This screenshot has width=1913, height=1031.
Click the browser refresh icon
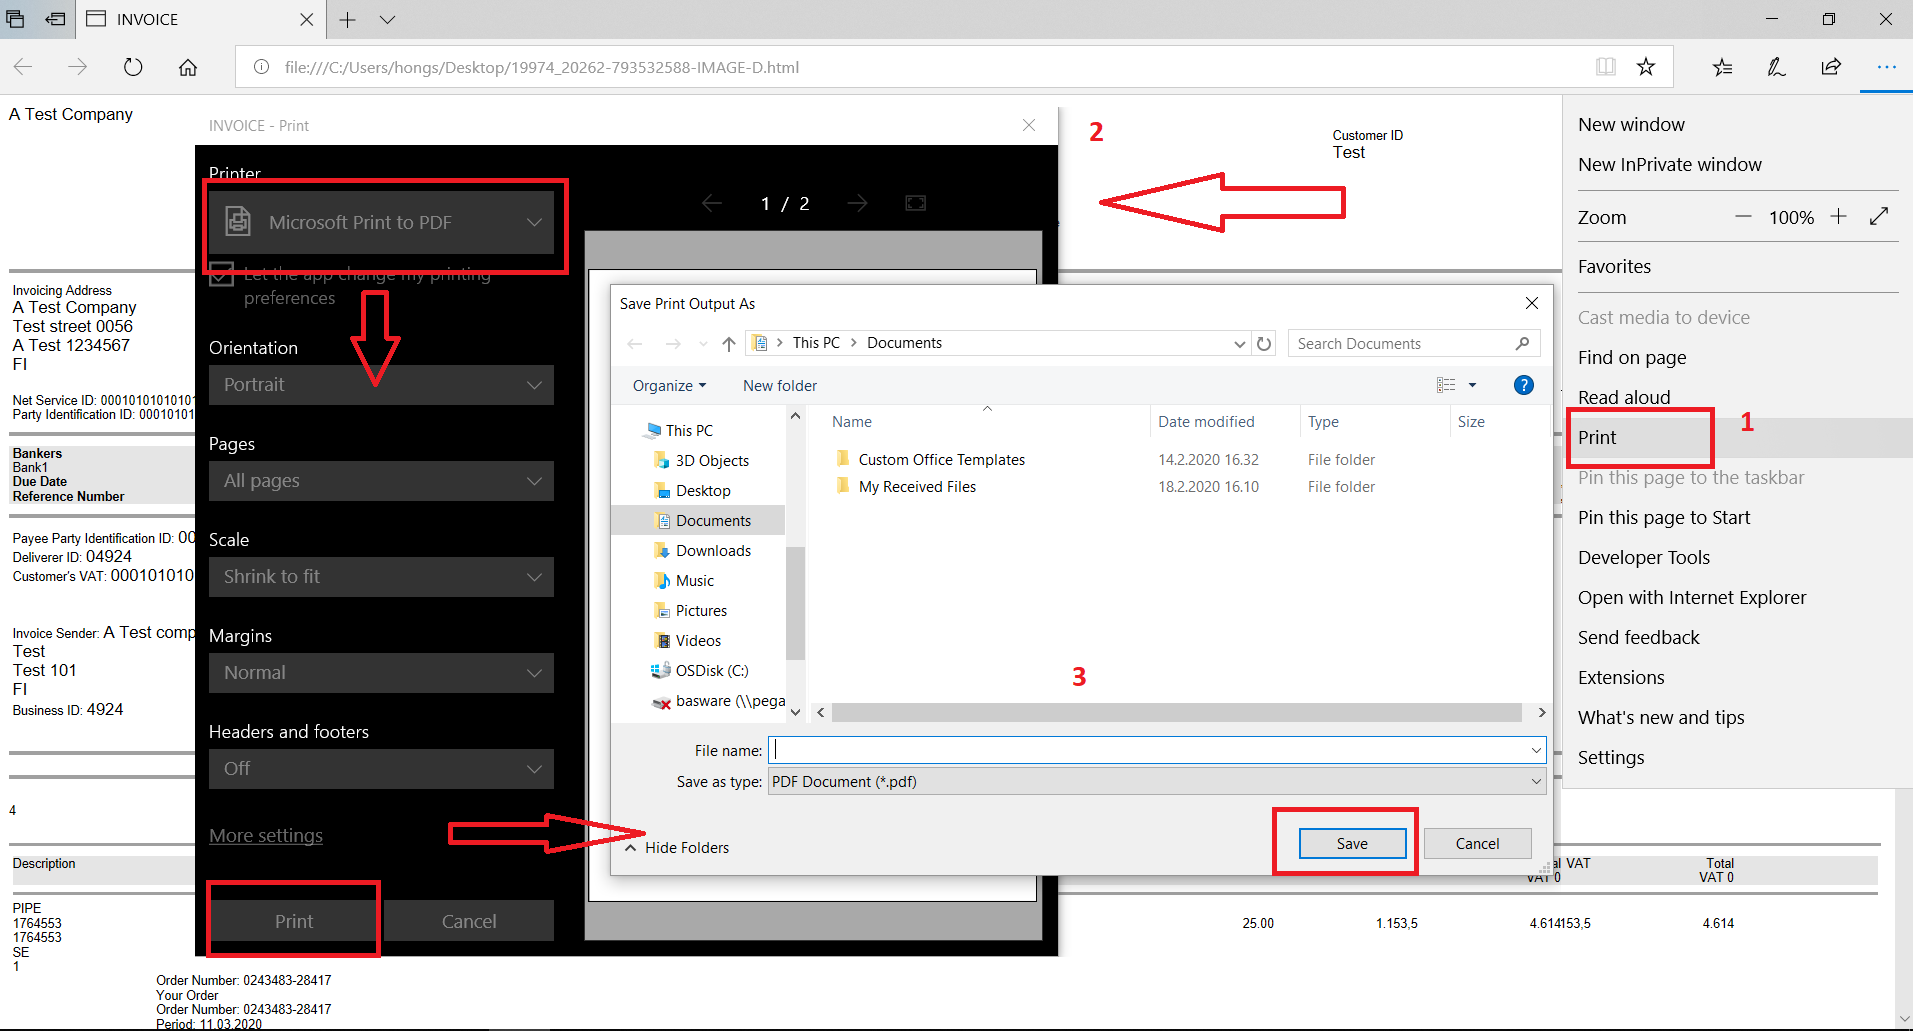click(x=133, y=67)
